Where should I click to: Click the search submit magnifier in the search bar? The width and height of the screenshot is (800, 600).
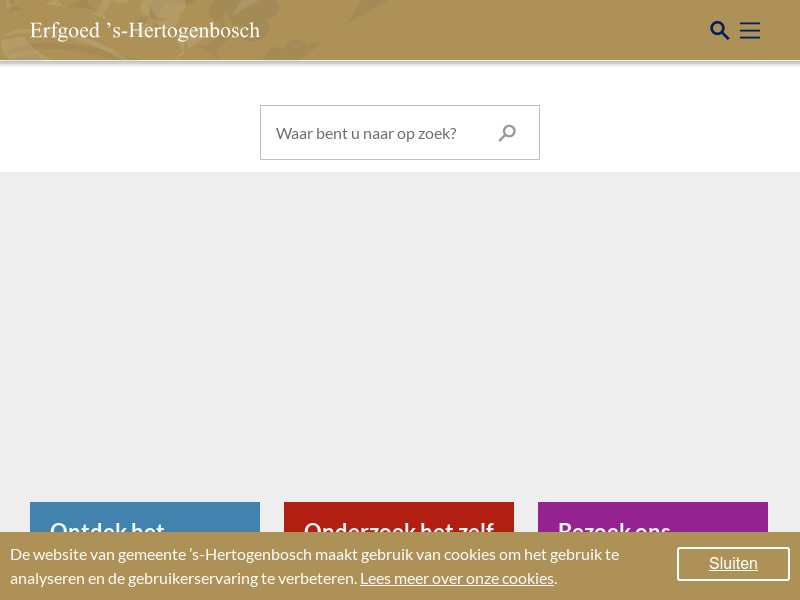pos(507,132)
